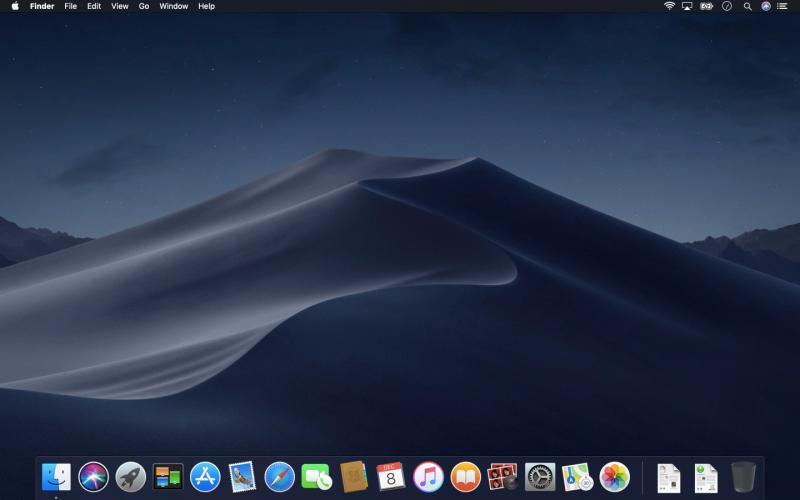Open the Books app in the Dock
800x500 pixels.
pyautogui.click(x=465, y=477)
